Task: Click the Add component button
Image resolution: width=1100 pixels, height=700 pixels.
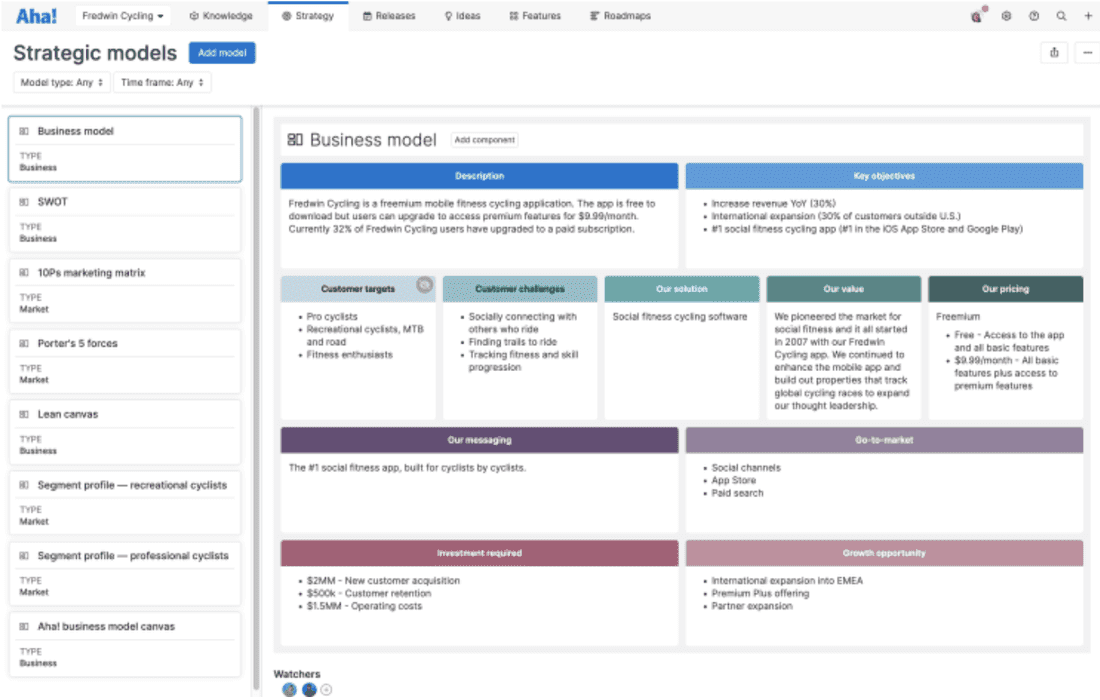Action: 484,140
